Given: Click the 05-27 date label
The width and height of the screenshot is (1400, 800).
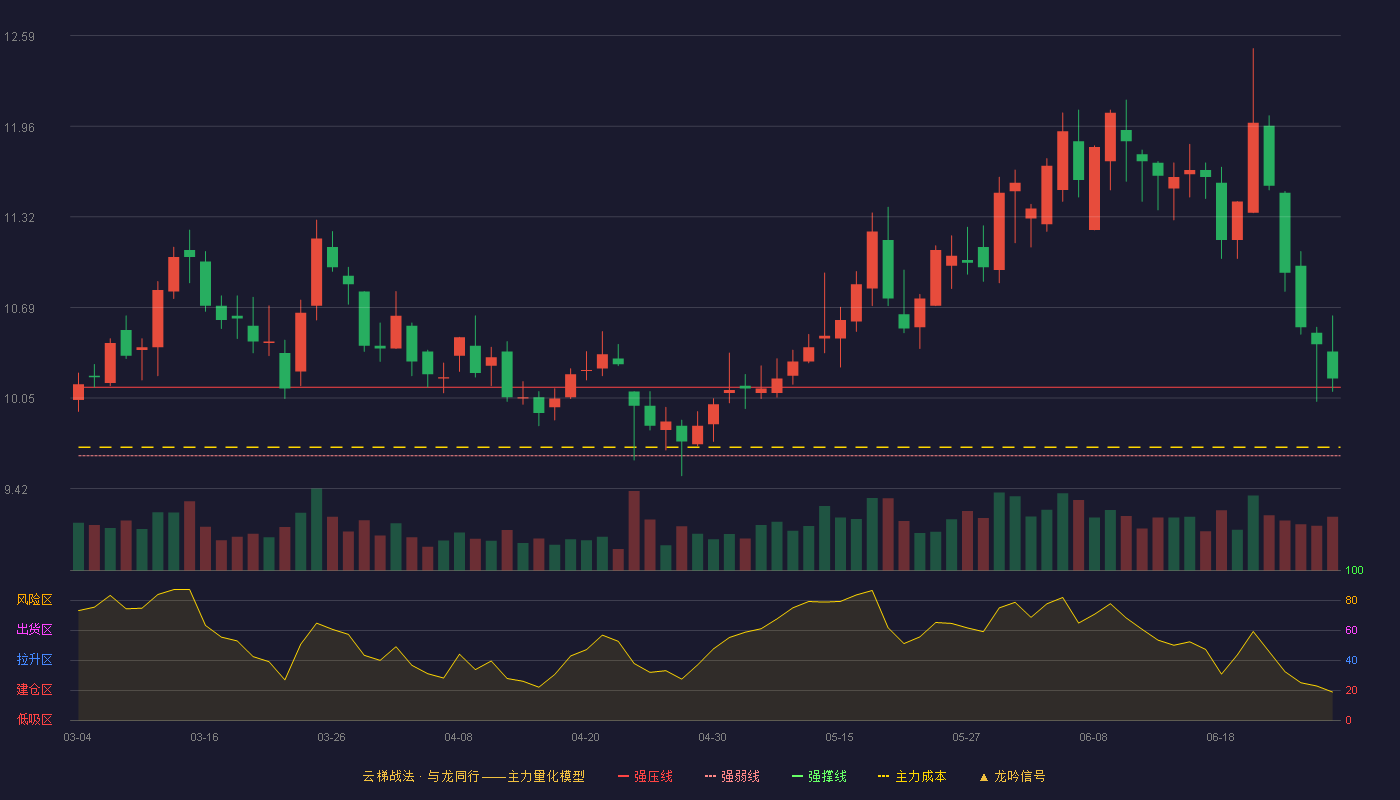Looking at the screenshot, I should 966,737.
